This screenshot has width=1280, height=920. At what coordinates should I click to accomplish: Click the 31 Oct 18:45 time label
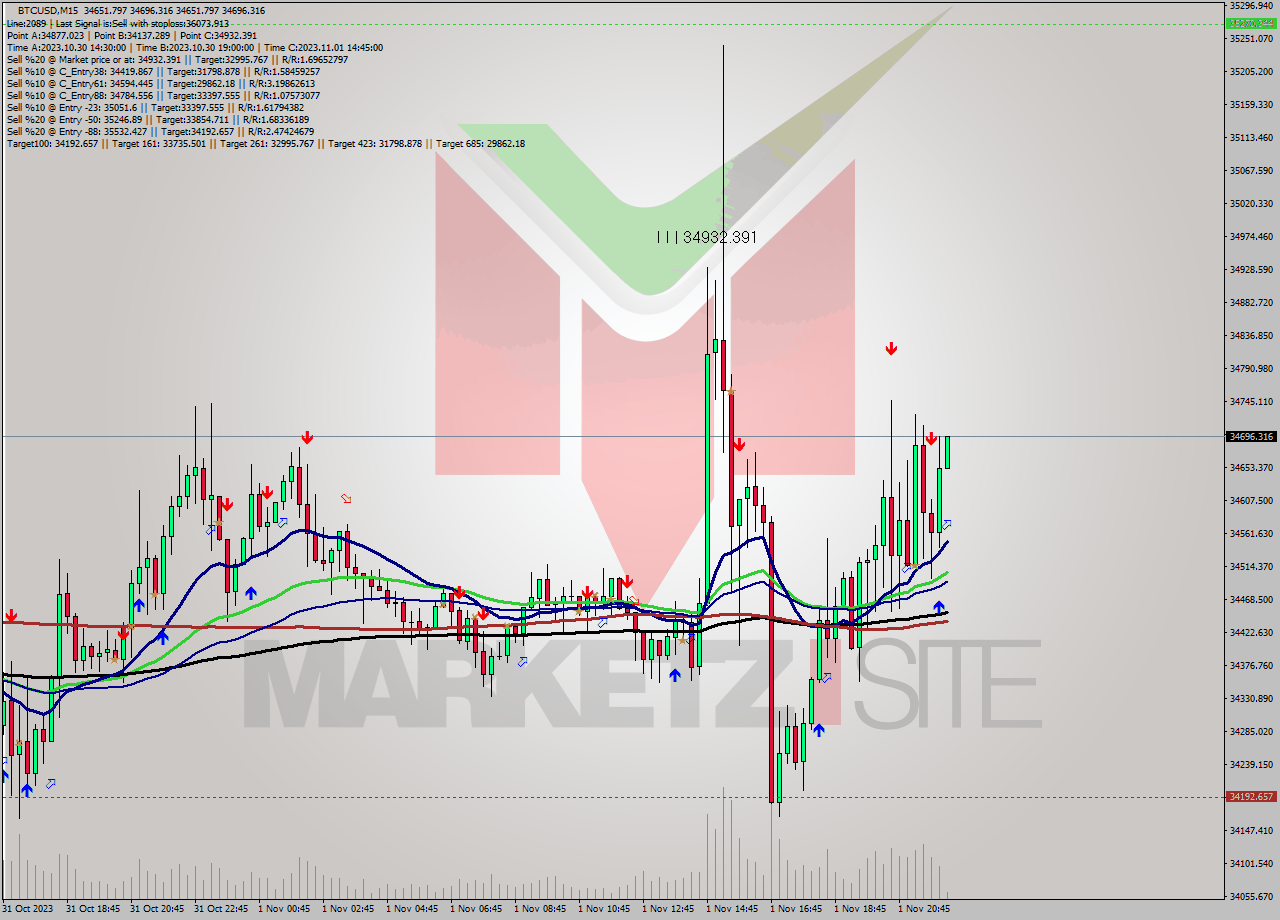point(92,909)
